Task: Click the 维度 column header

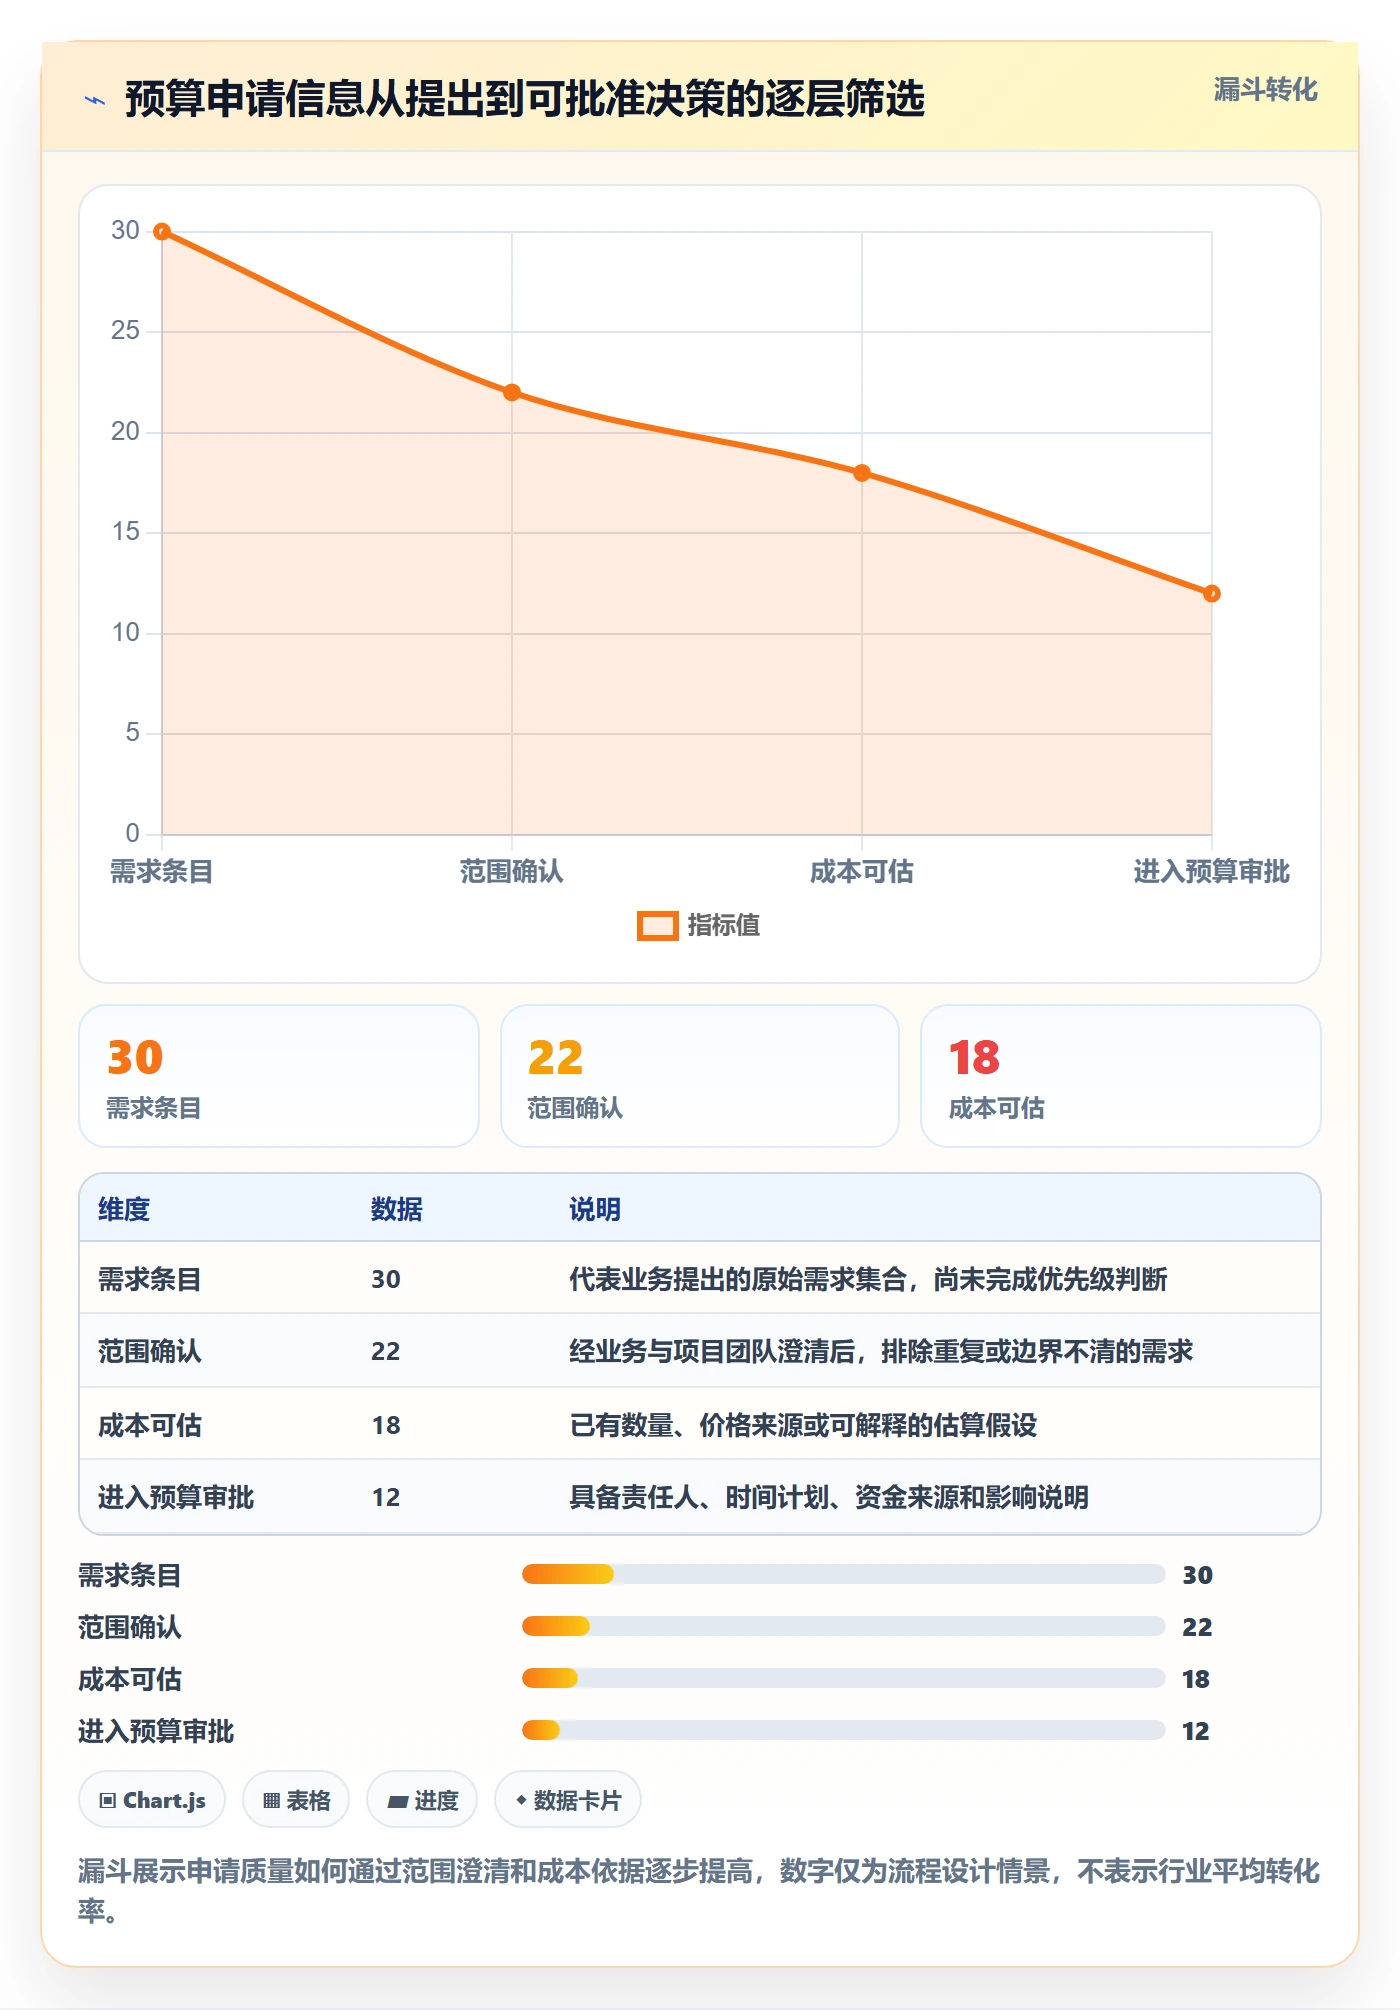Action: [124, 1209]
